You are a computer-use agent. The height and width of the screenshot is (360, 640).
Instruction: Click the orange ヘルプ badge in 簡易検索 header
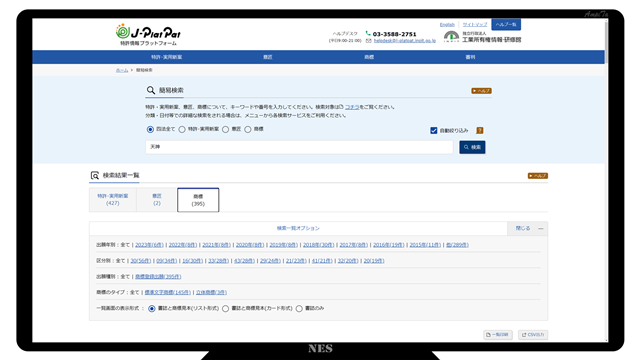[x=481, y=91]
